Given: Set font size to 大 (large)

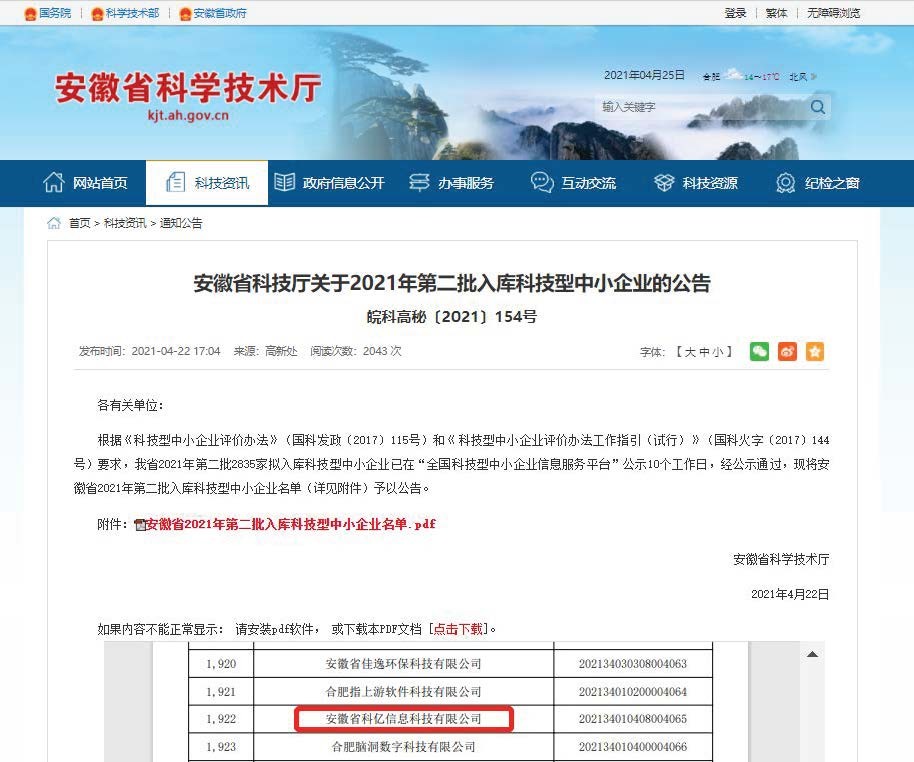Looking at the screenshot, I should pyautogui.click(x=690, y=352).
